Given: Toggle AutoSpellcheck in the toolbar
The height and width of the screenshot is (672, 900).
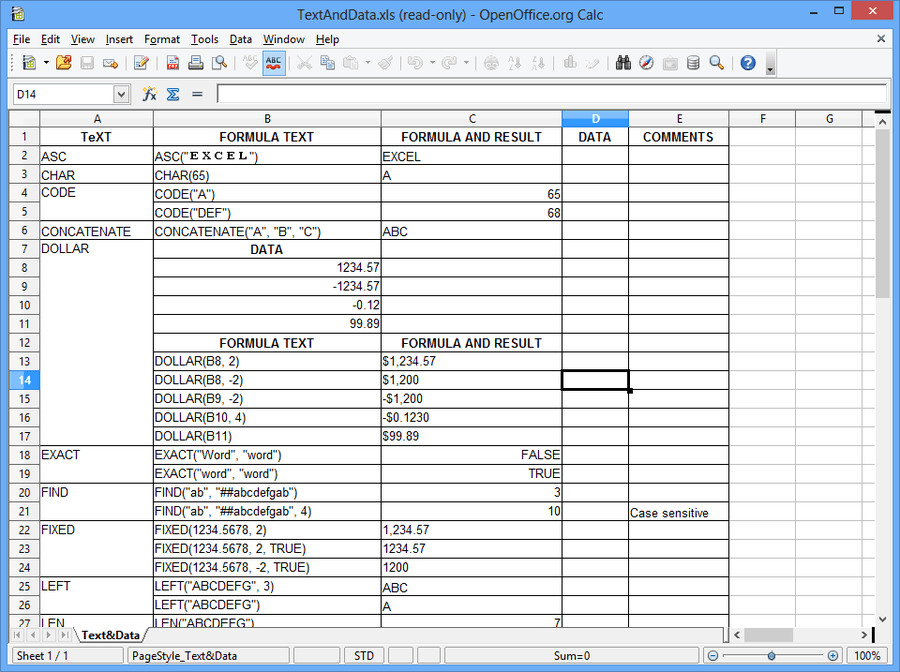Looking at the screenshot, I should click(273, 62).
